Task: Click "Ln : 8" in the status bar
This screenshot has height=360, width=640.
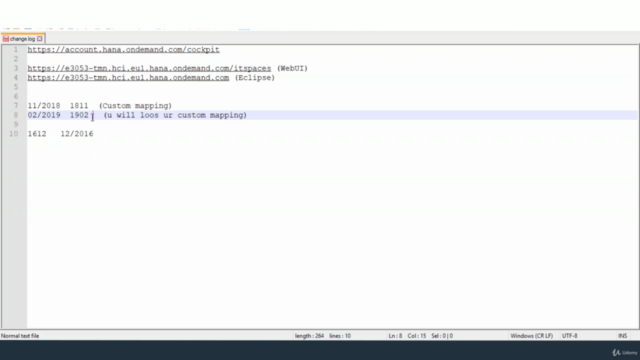Action: coord(395,336)
